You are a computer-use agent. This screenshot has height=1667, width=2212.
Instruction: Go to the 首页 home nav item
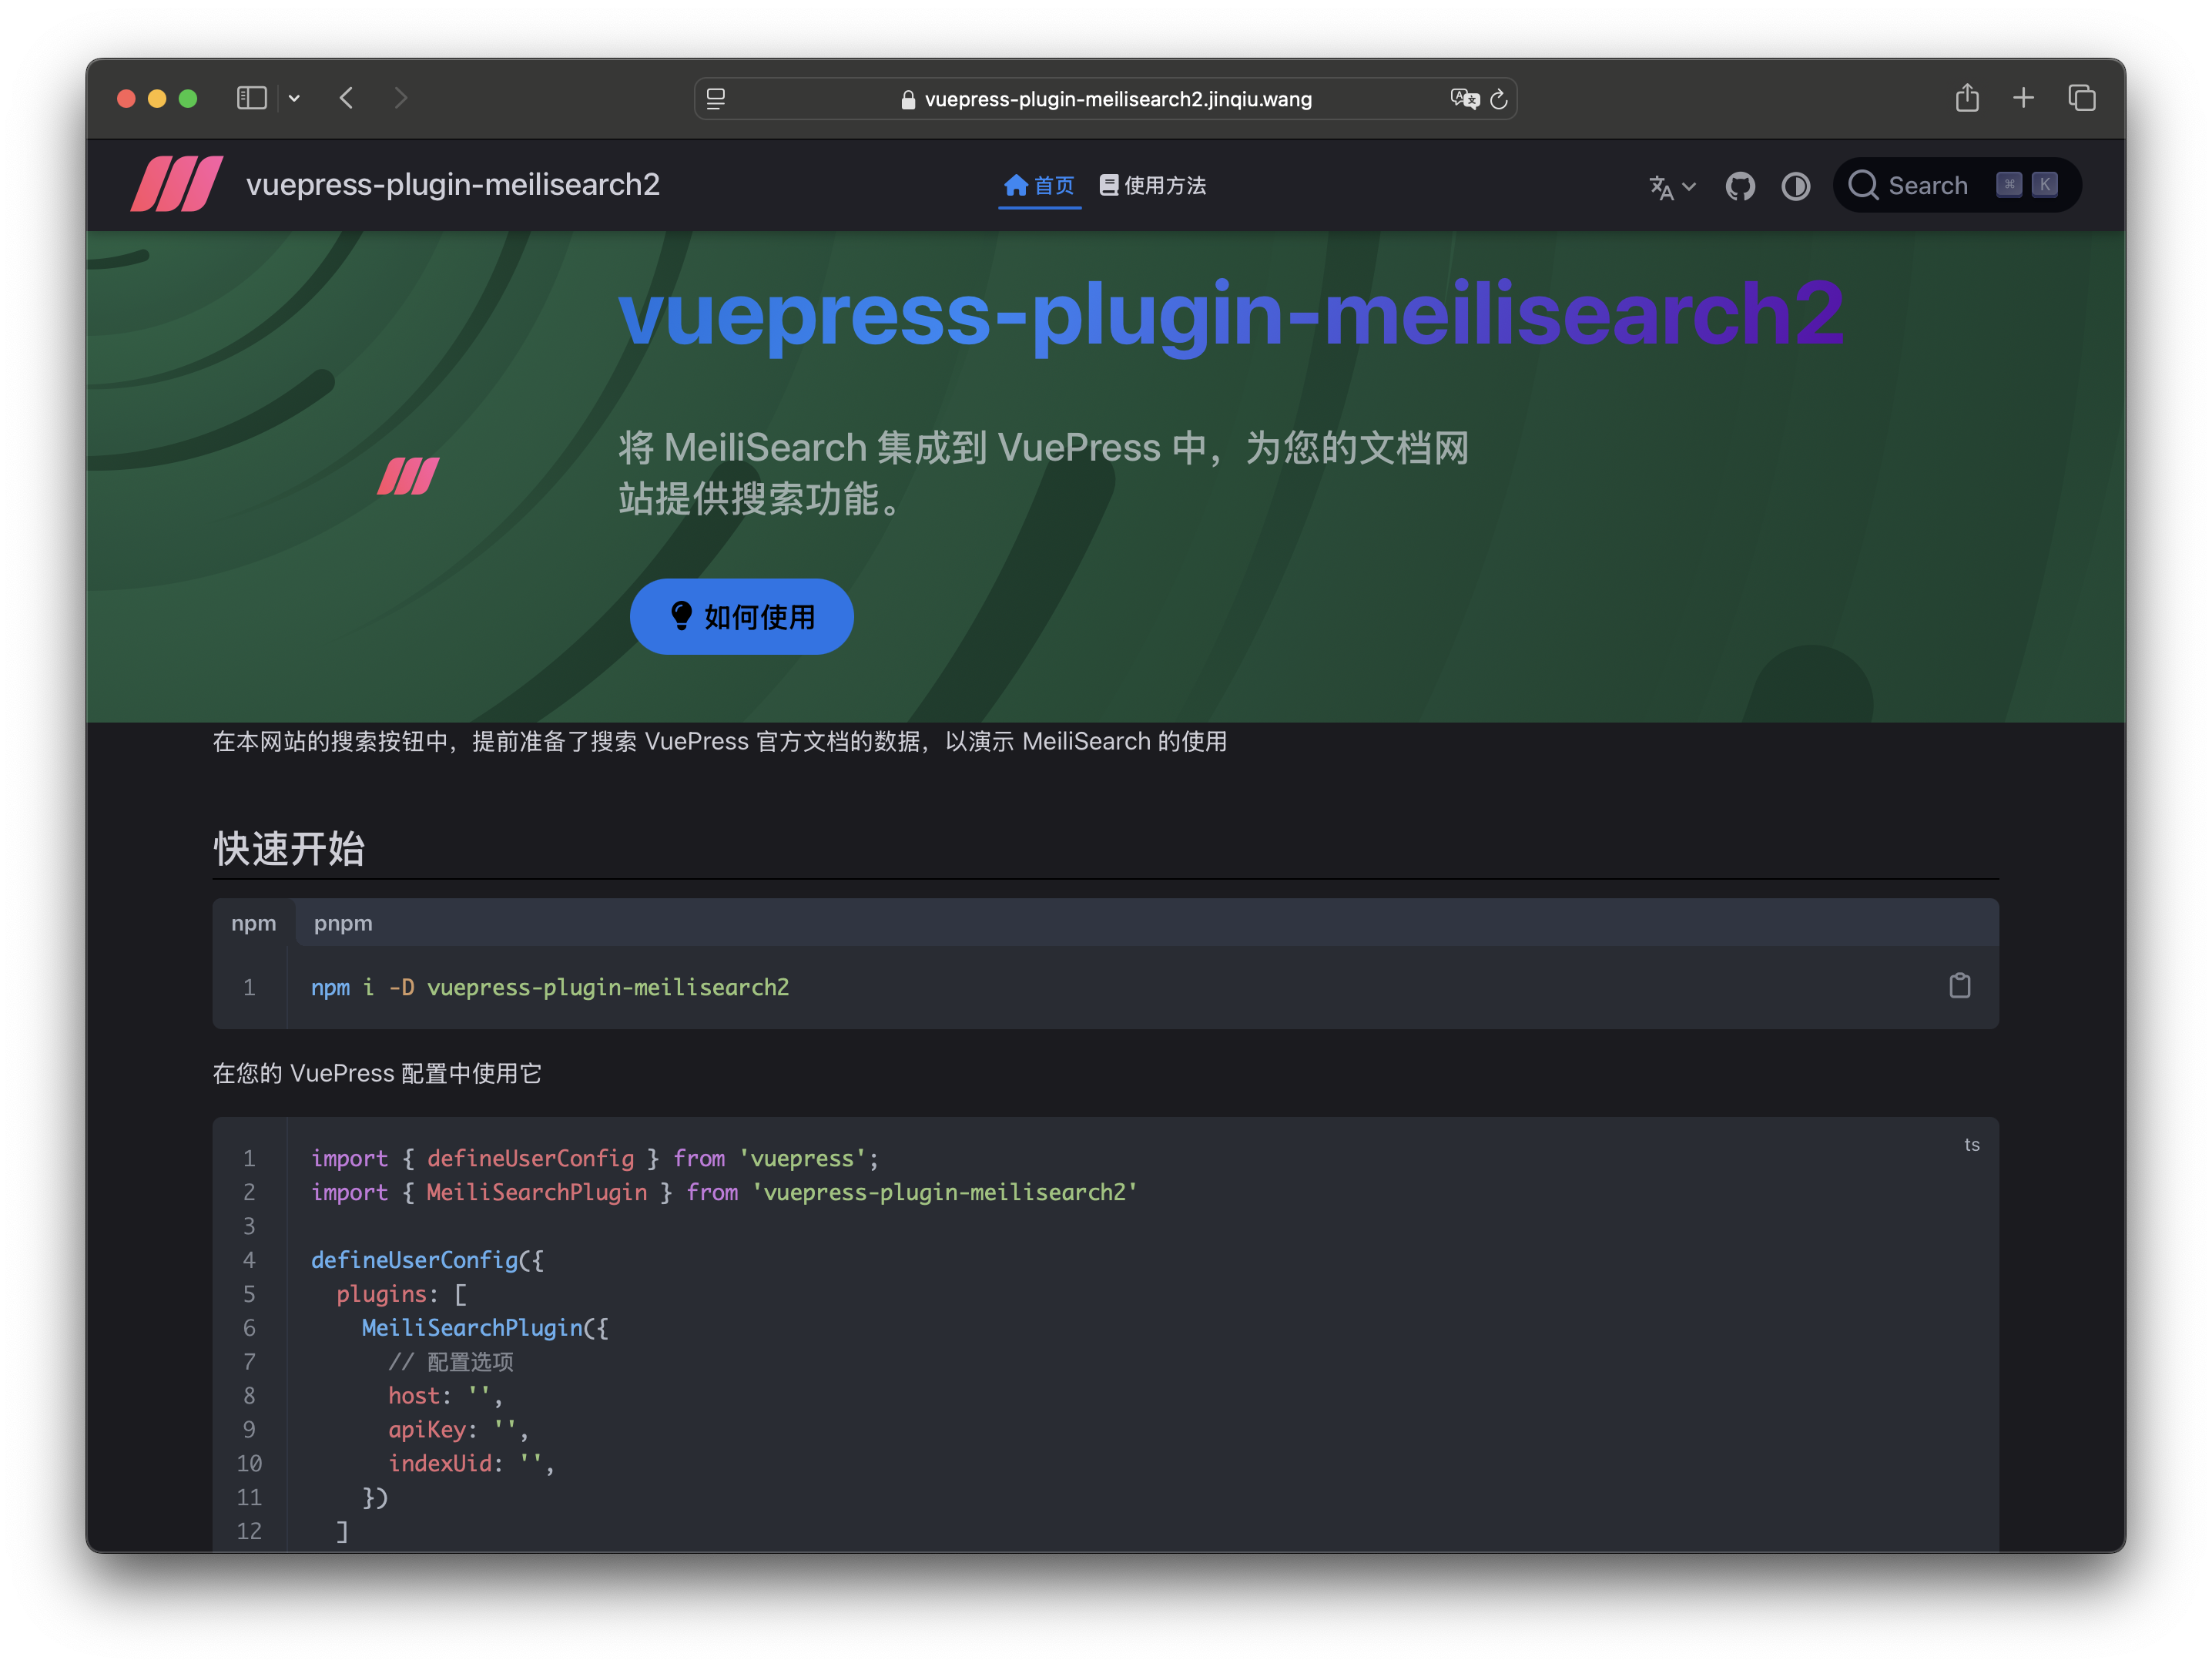click(x=1039, y=186)
